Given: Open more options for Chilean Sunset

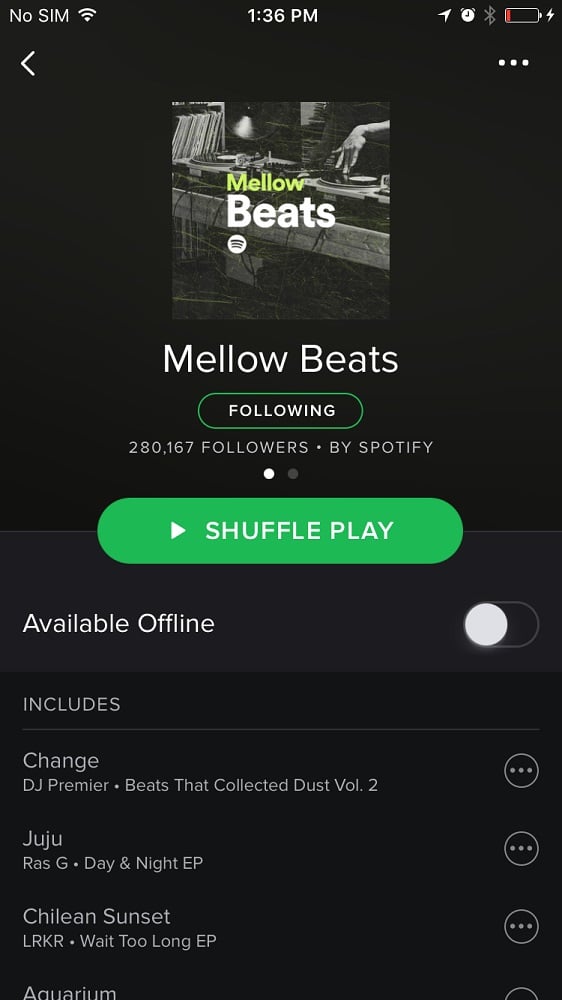Looking at the screenshot, I should [x=521, y=927].
